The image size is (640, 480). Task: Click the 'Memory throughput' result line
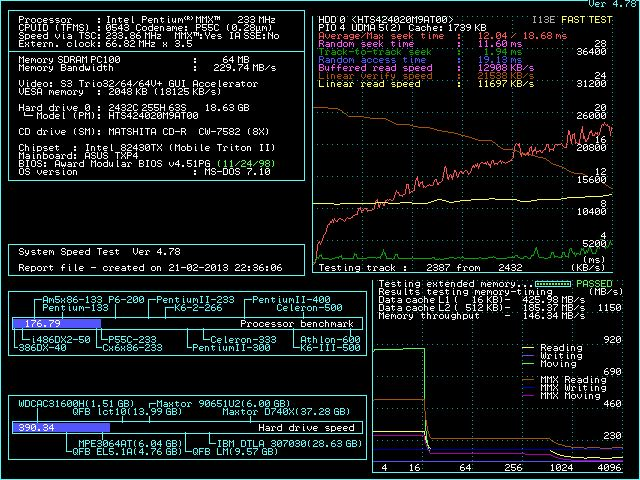click(482, 316)
